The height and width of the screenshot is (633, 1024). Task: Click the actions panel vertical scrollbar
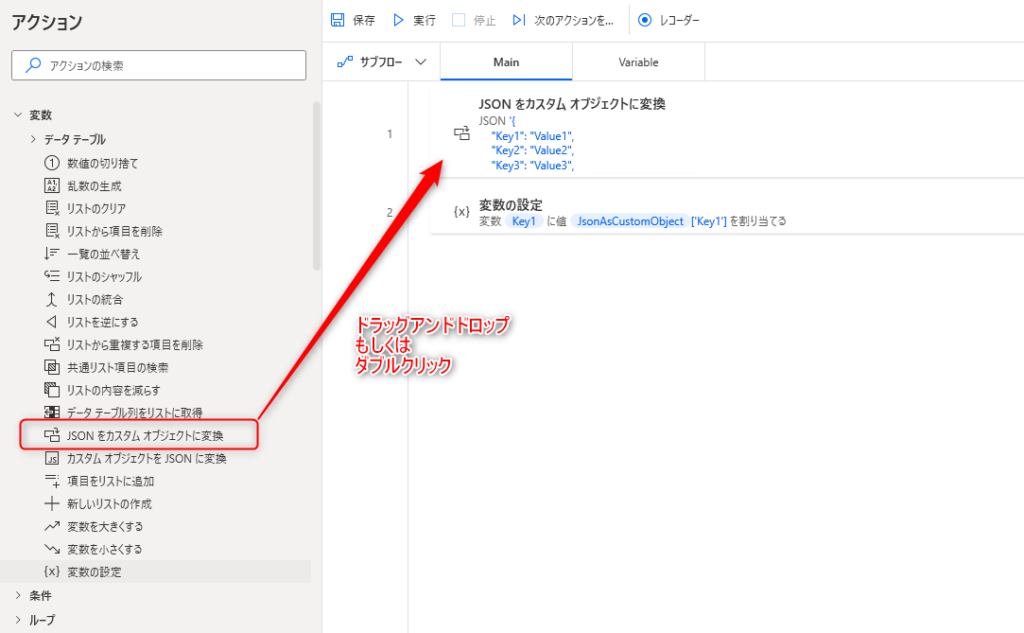click(317, 185)
